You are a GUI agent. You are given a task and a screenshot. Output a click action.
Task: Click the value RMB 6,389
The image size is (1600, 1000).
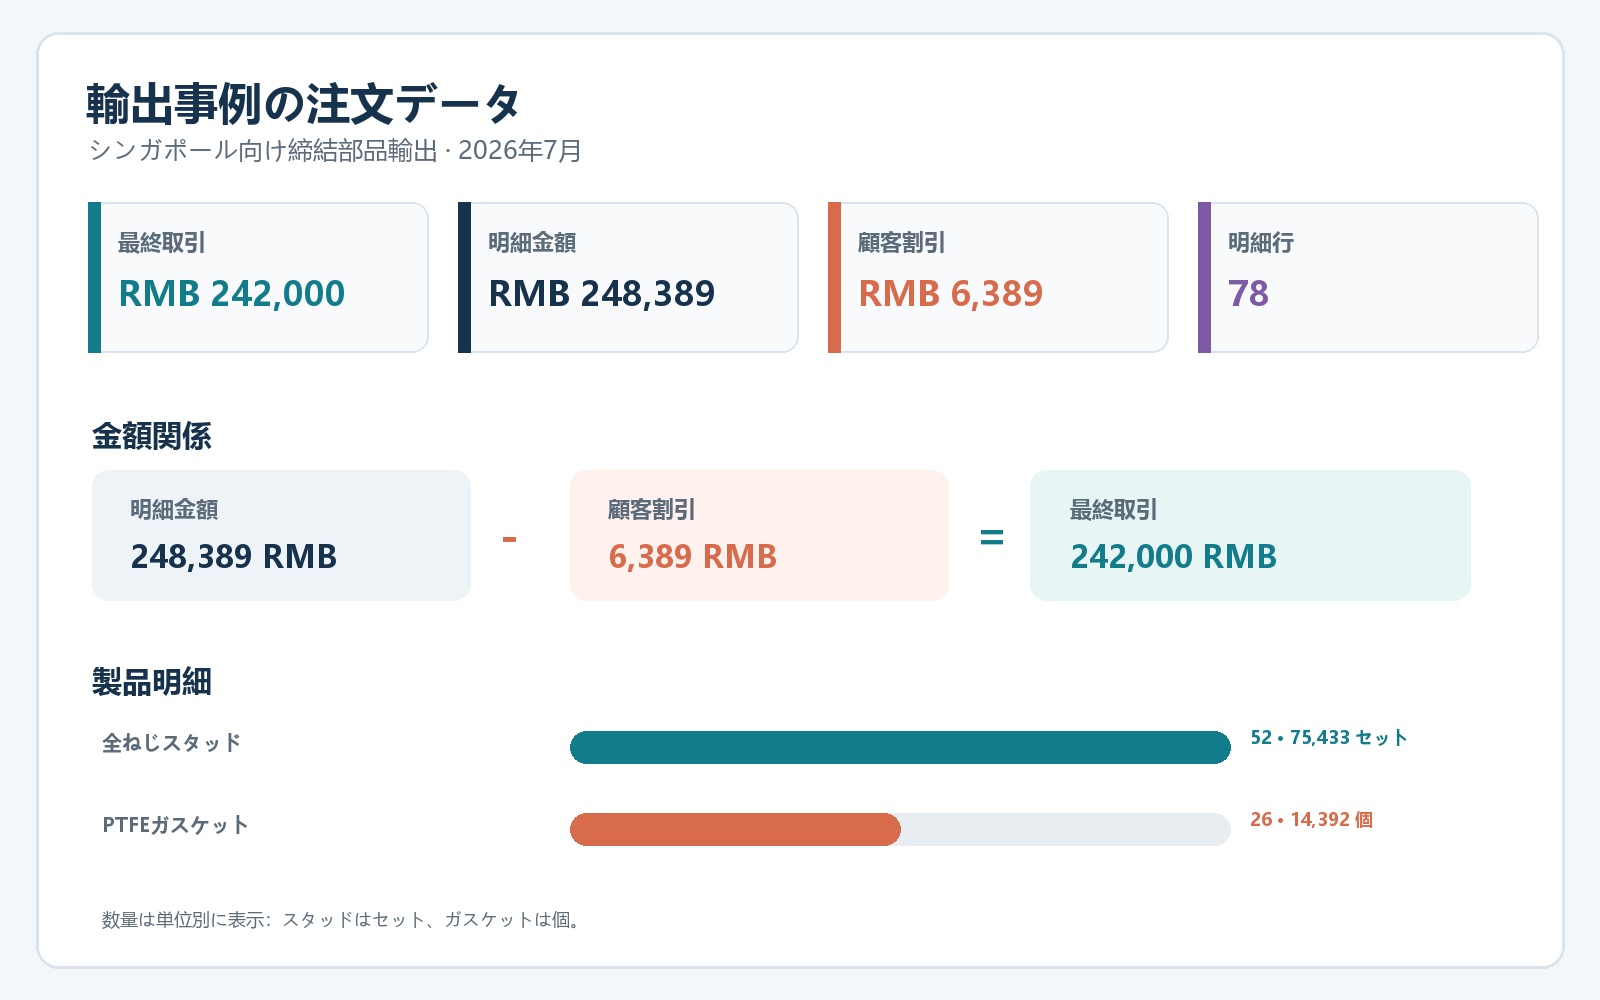[x=951, y=294]
